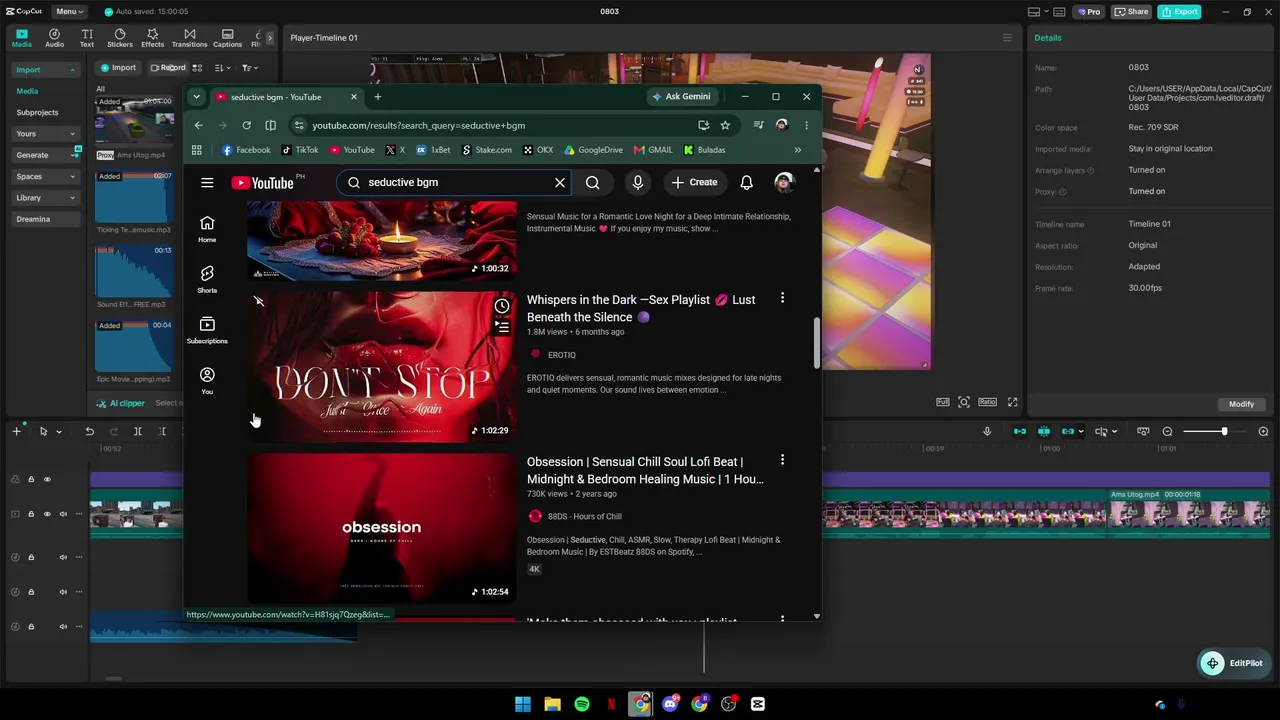Lock the bottom audio track

point(31,626)
